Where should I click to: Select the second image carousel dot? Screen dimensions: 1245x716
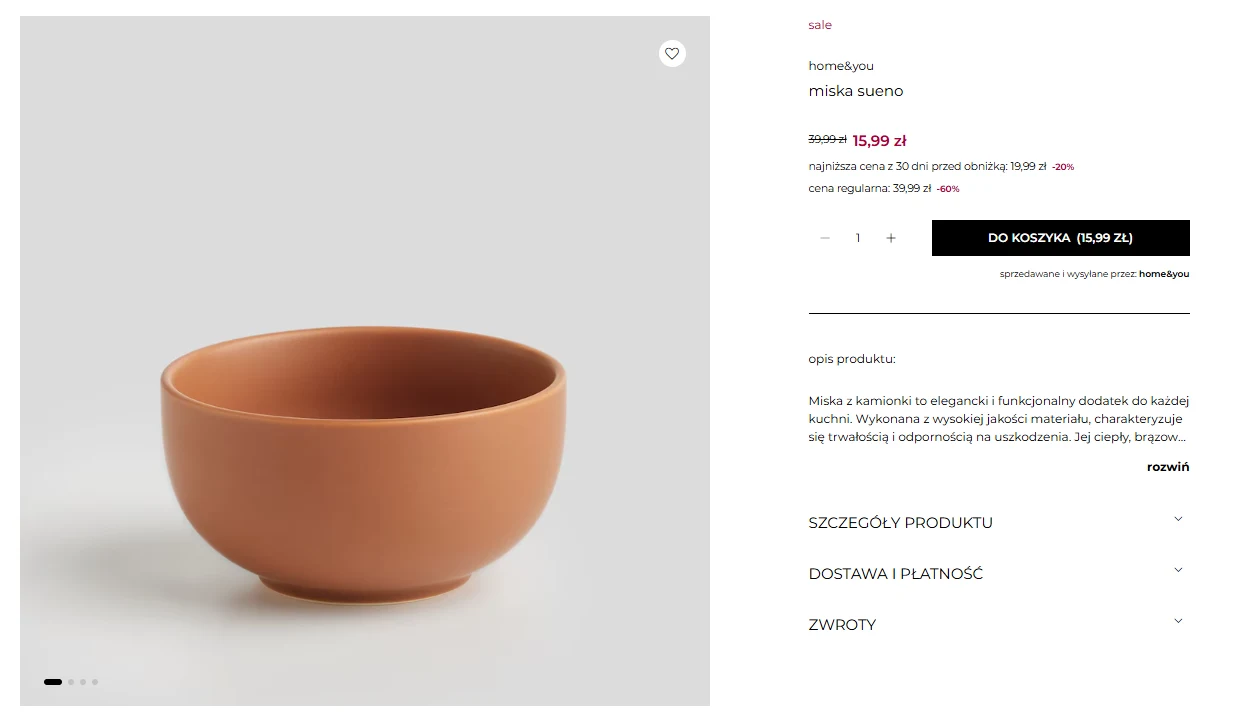pos(70,682)
